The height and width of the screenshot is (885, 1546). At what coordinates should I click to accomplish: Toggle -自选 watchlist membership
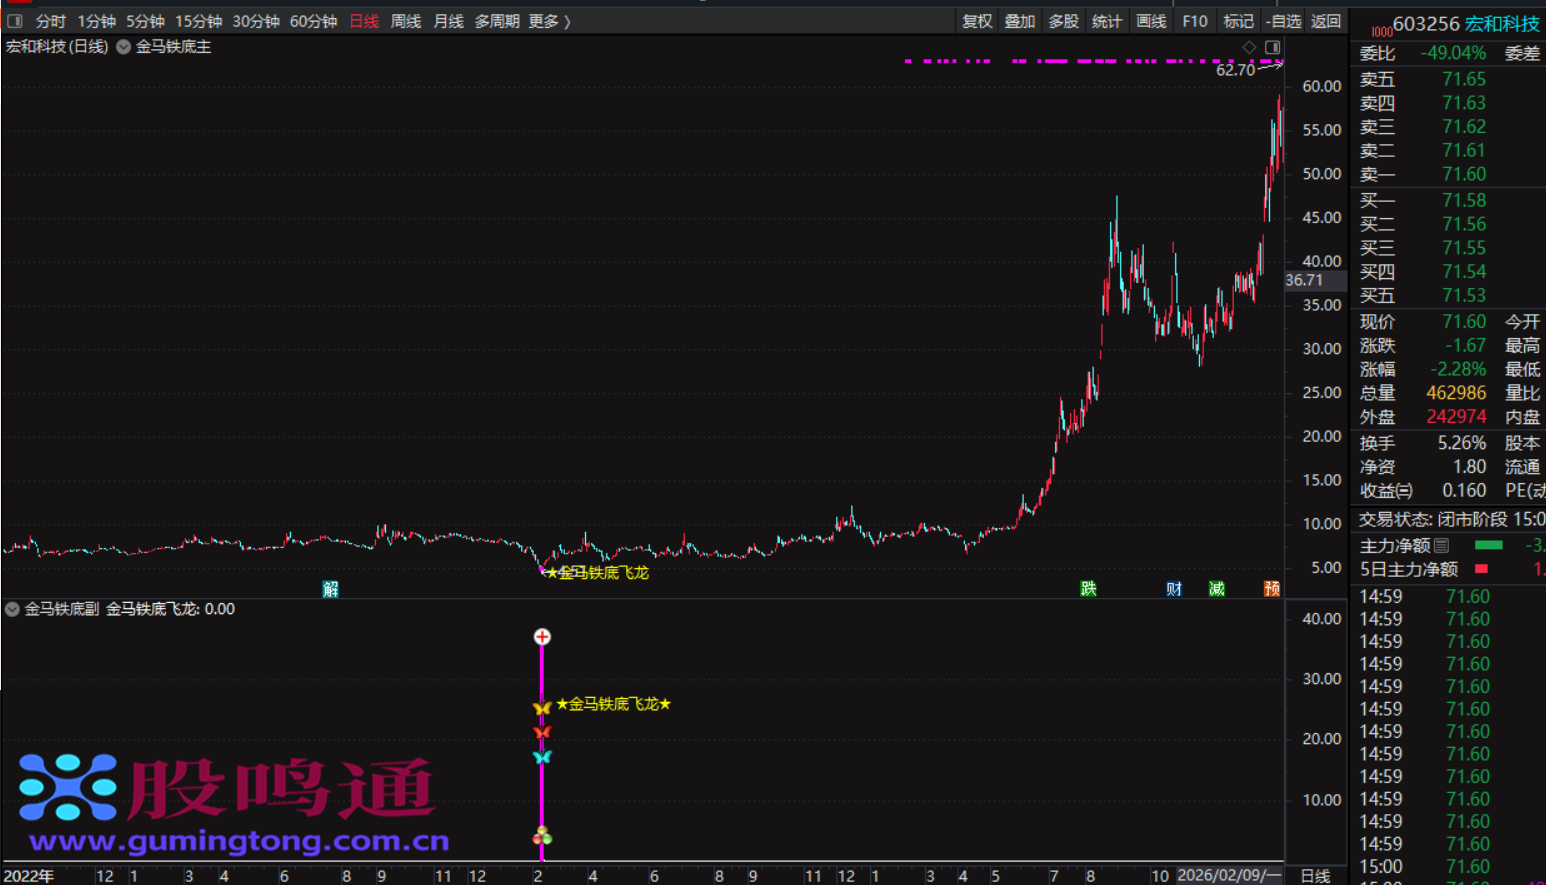coord(1283,21)
